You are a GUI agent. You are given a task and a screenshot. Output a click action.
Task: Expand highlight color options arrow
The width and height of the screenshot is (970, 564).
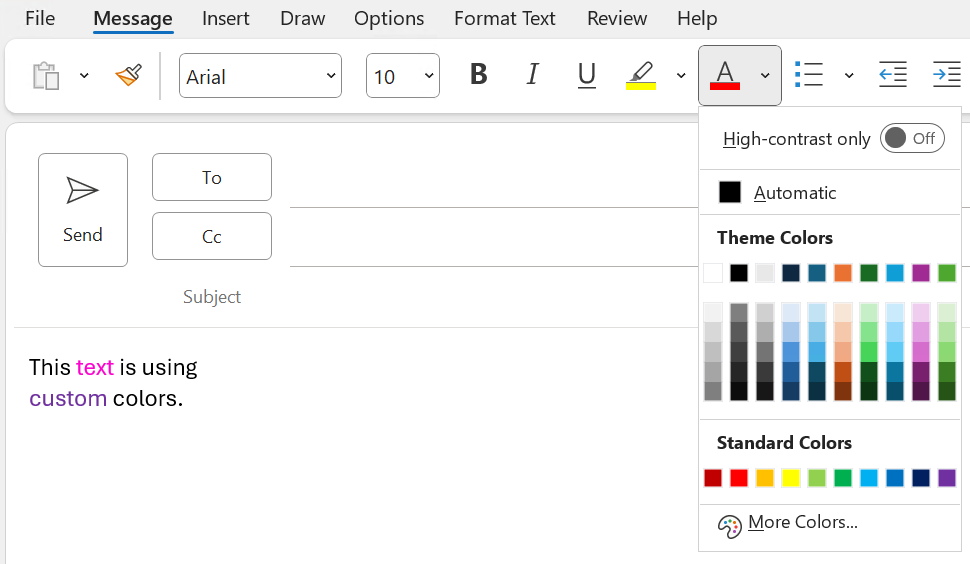[681, 75]
